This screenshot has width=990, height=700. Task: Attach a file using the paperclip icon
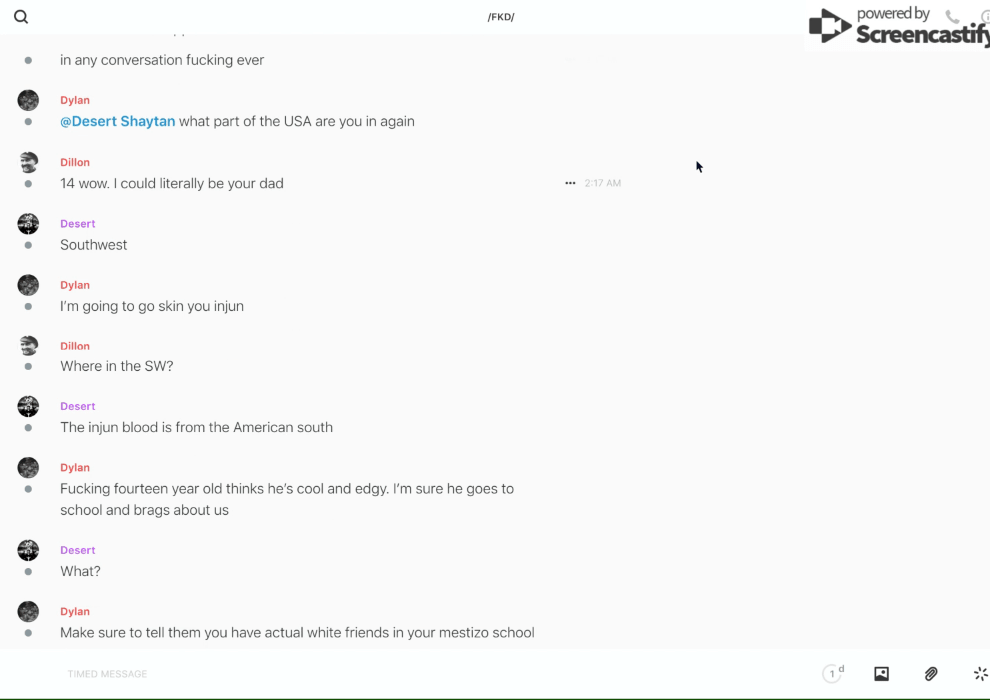click(931, 674)
